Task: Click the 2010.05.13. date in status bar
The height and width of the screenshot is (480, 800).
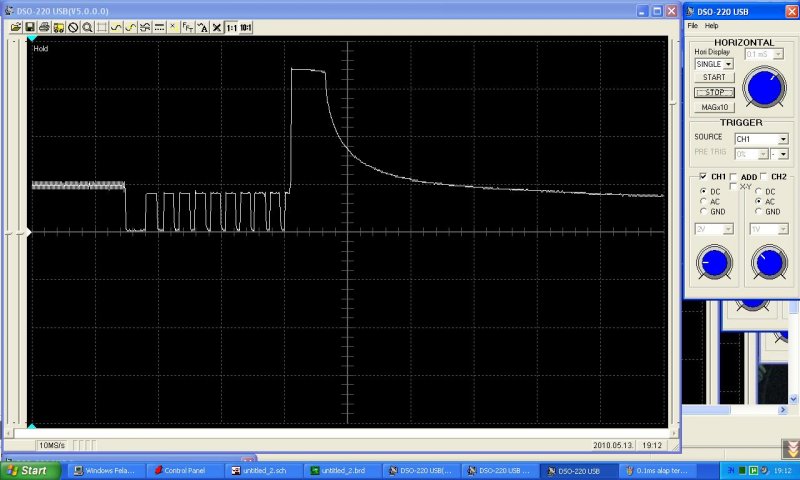Action: coord(613,445)
